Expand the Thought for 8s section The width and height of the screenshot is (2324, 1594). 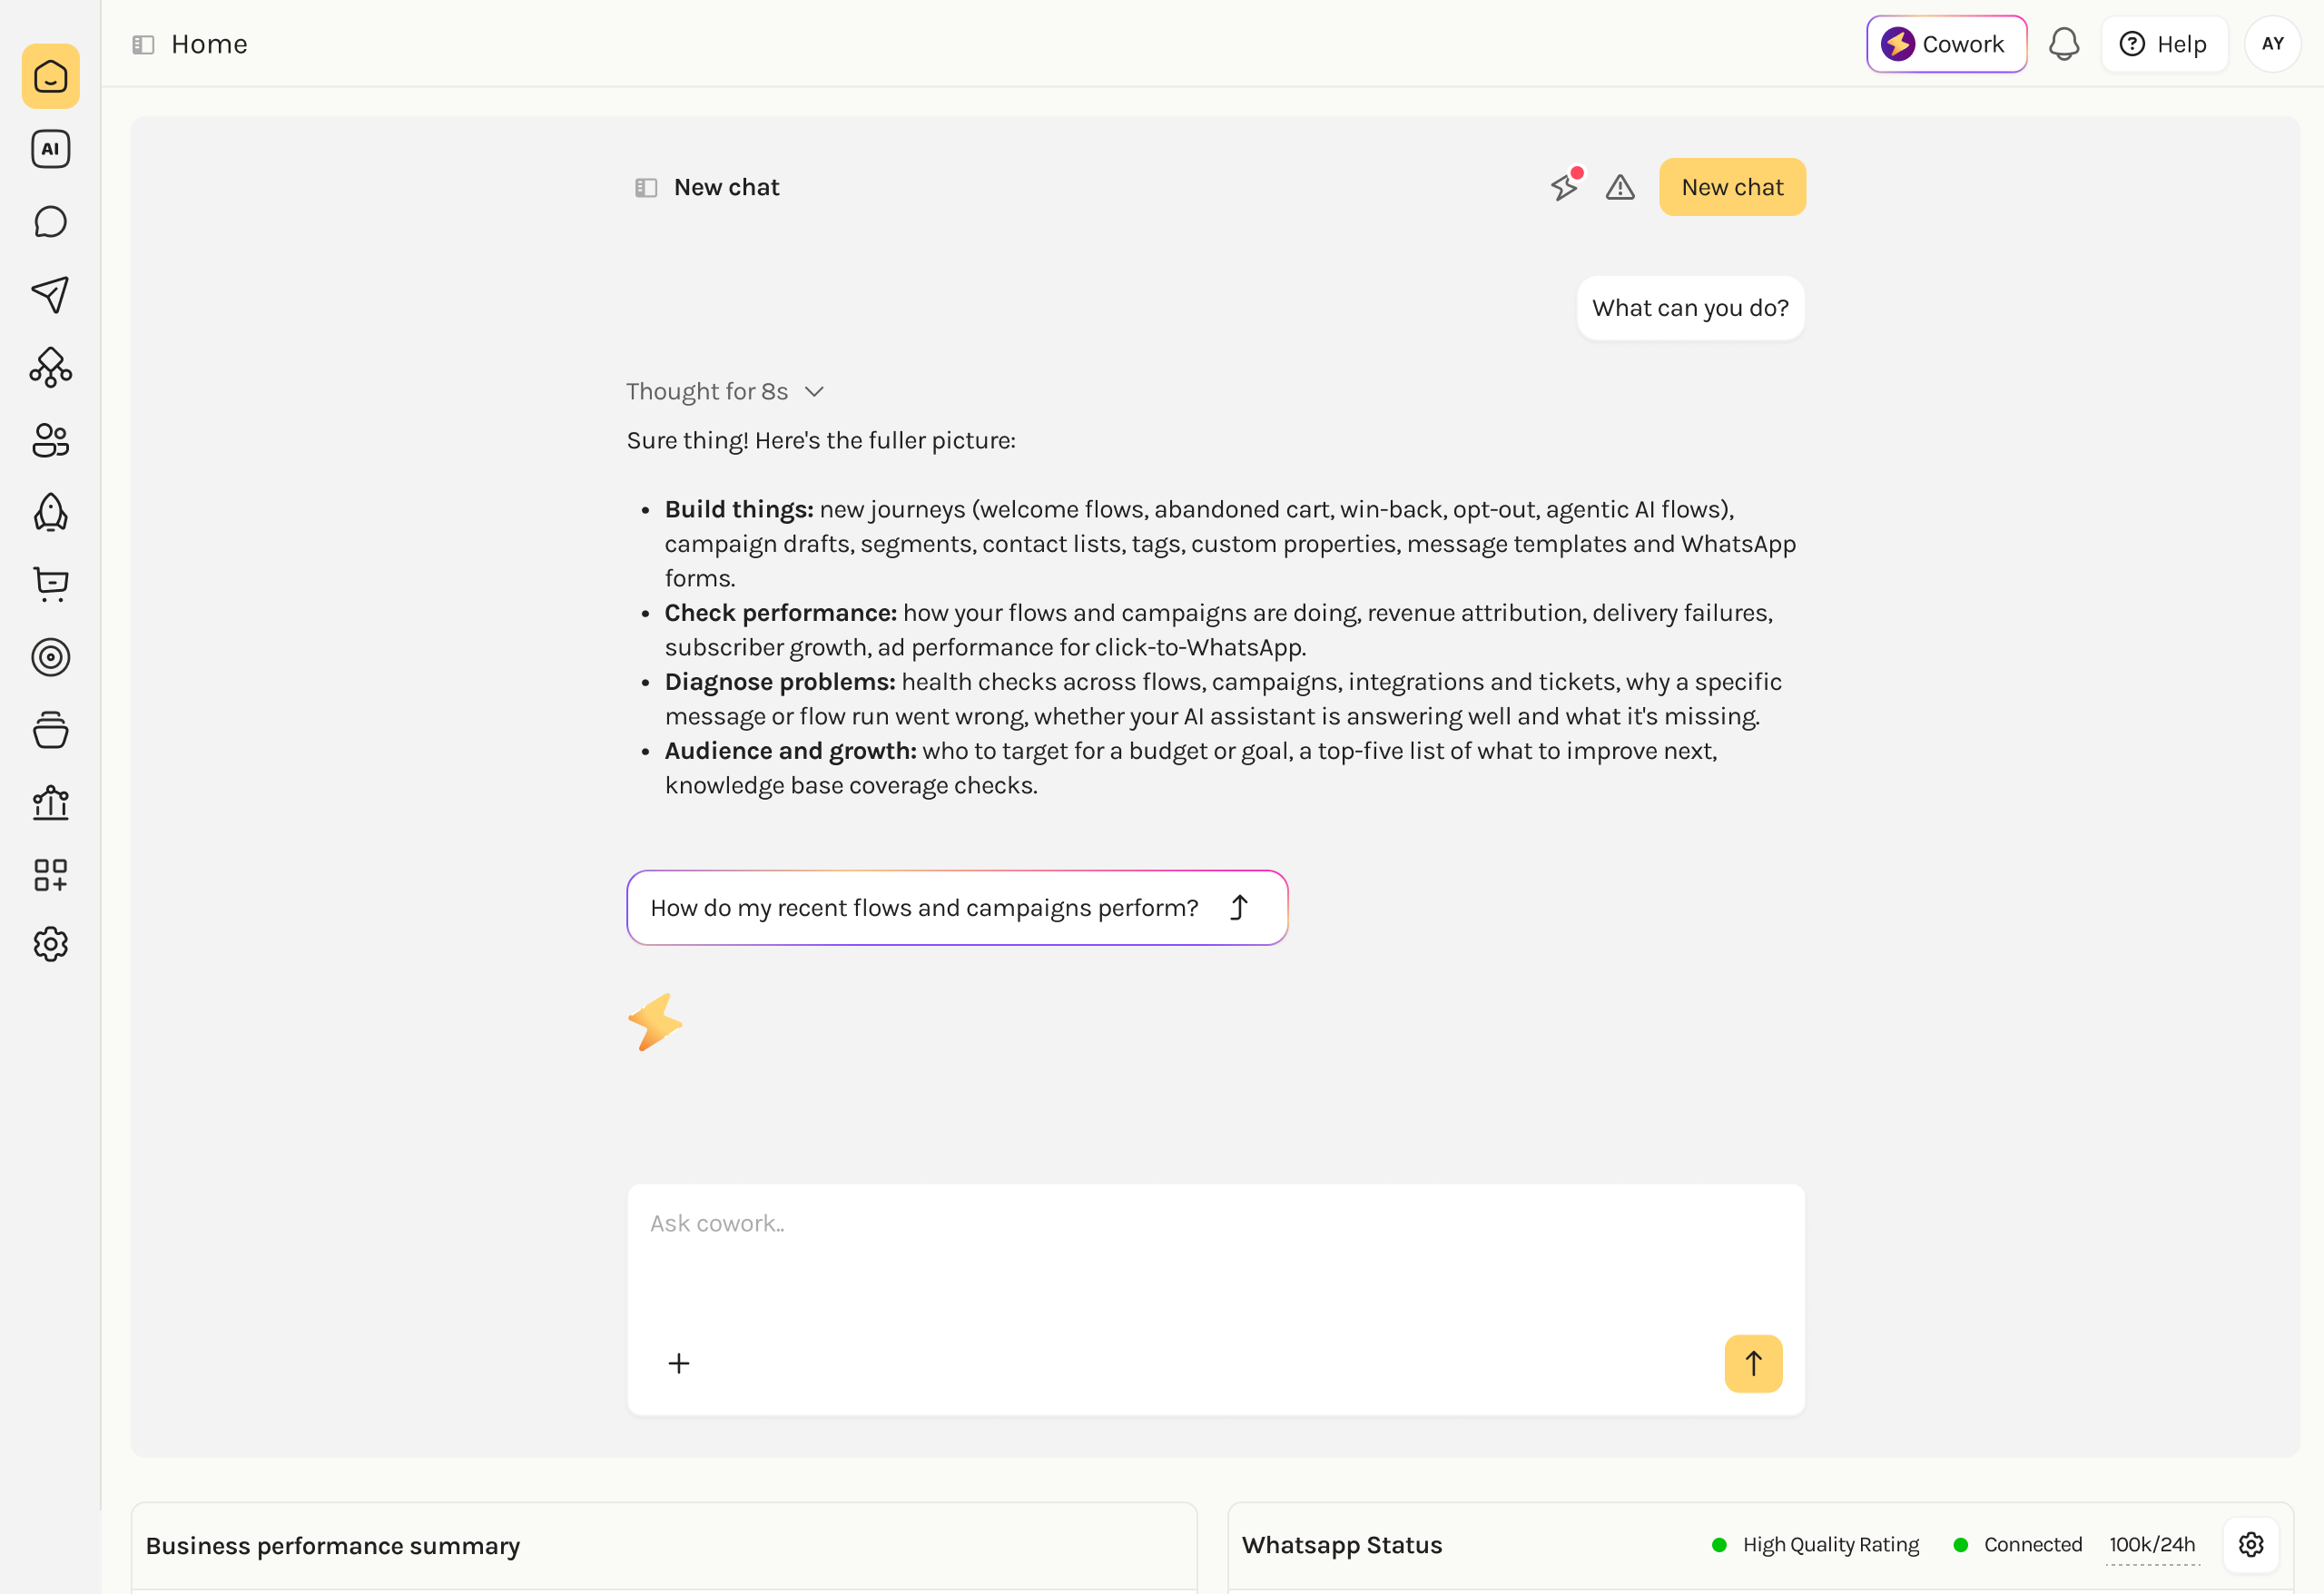coord(724,391)
